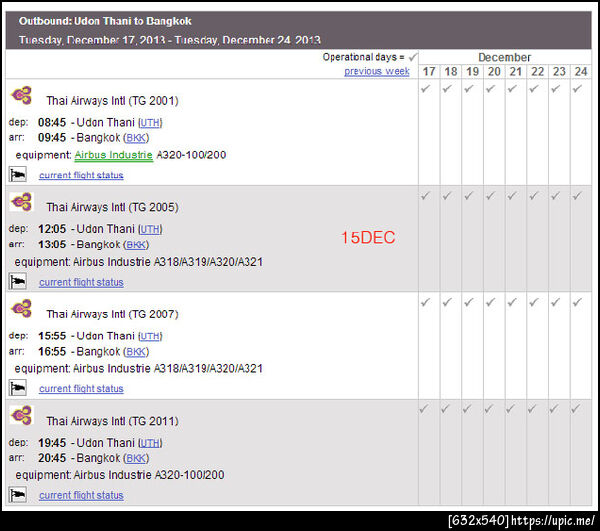Click the TG 2001 checkmark for December 24
Image resolution: width=600 pixels, height=531 pixels.
click(577, 89)
